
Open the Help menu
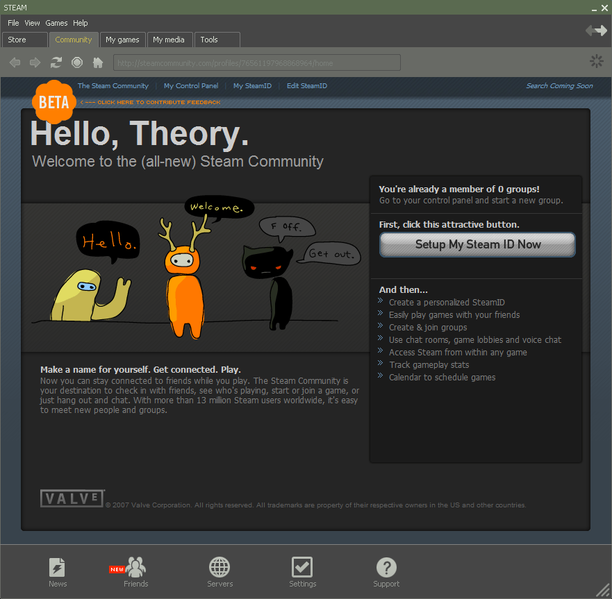click(x=80, y=23)
